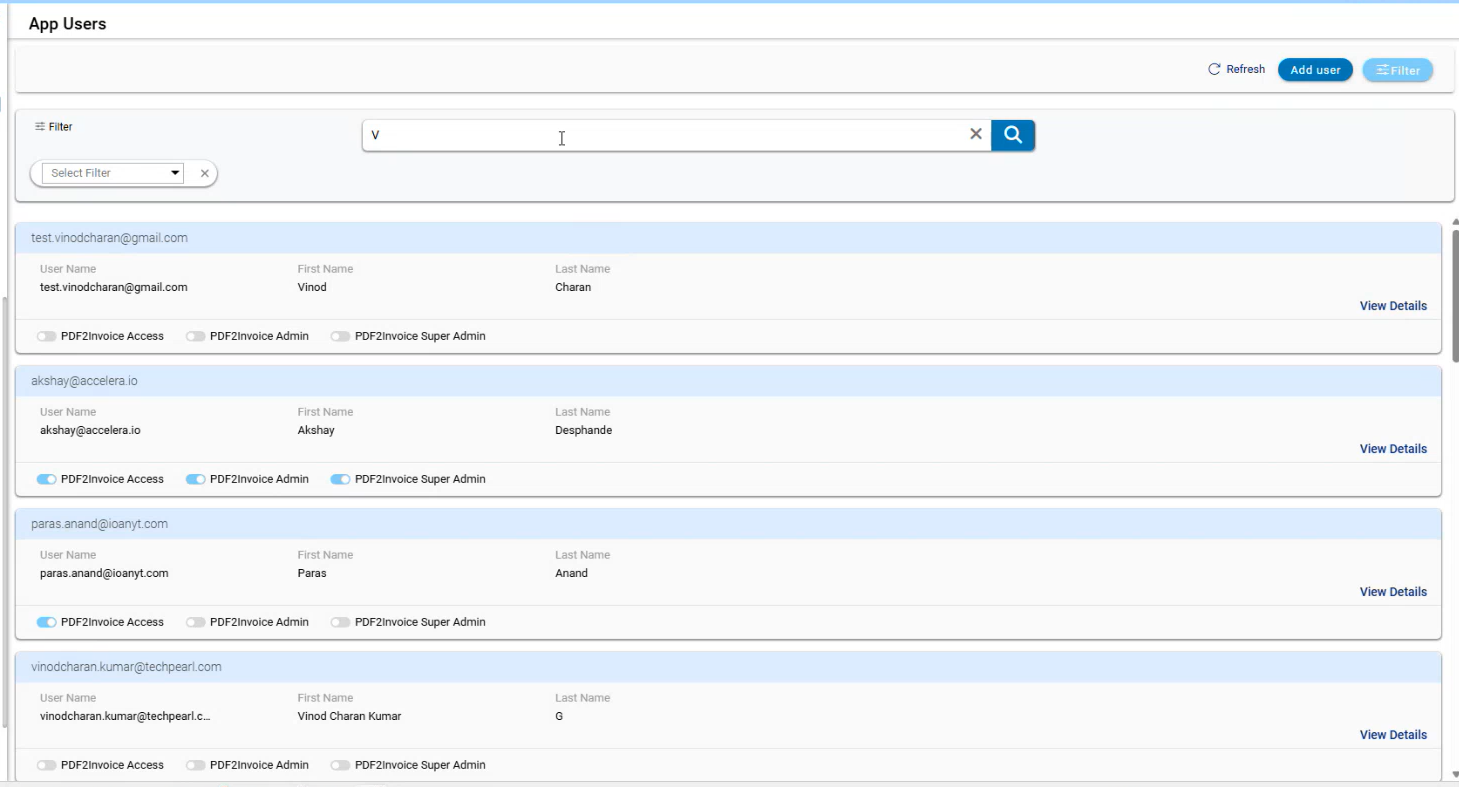This screenshot has height=787, width=1459.
Task: Enable PDF2Invoice Admin for paras.anand@ioanyt.com
Action: point(195,622)
